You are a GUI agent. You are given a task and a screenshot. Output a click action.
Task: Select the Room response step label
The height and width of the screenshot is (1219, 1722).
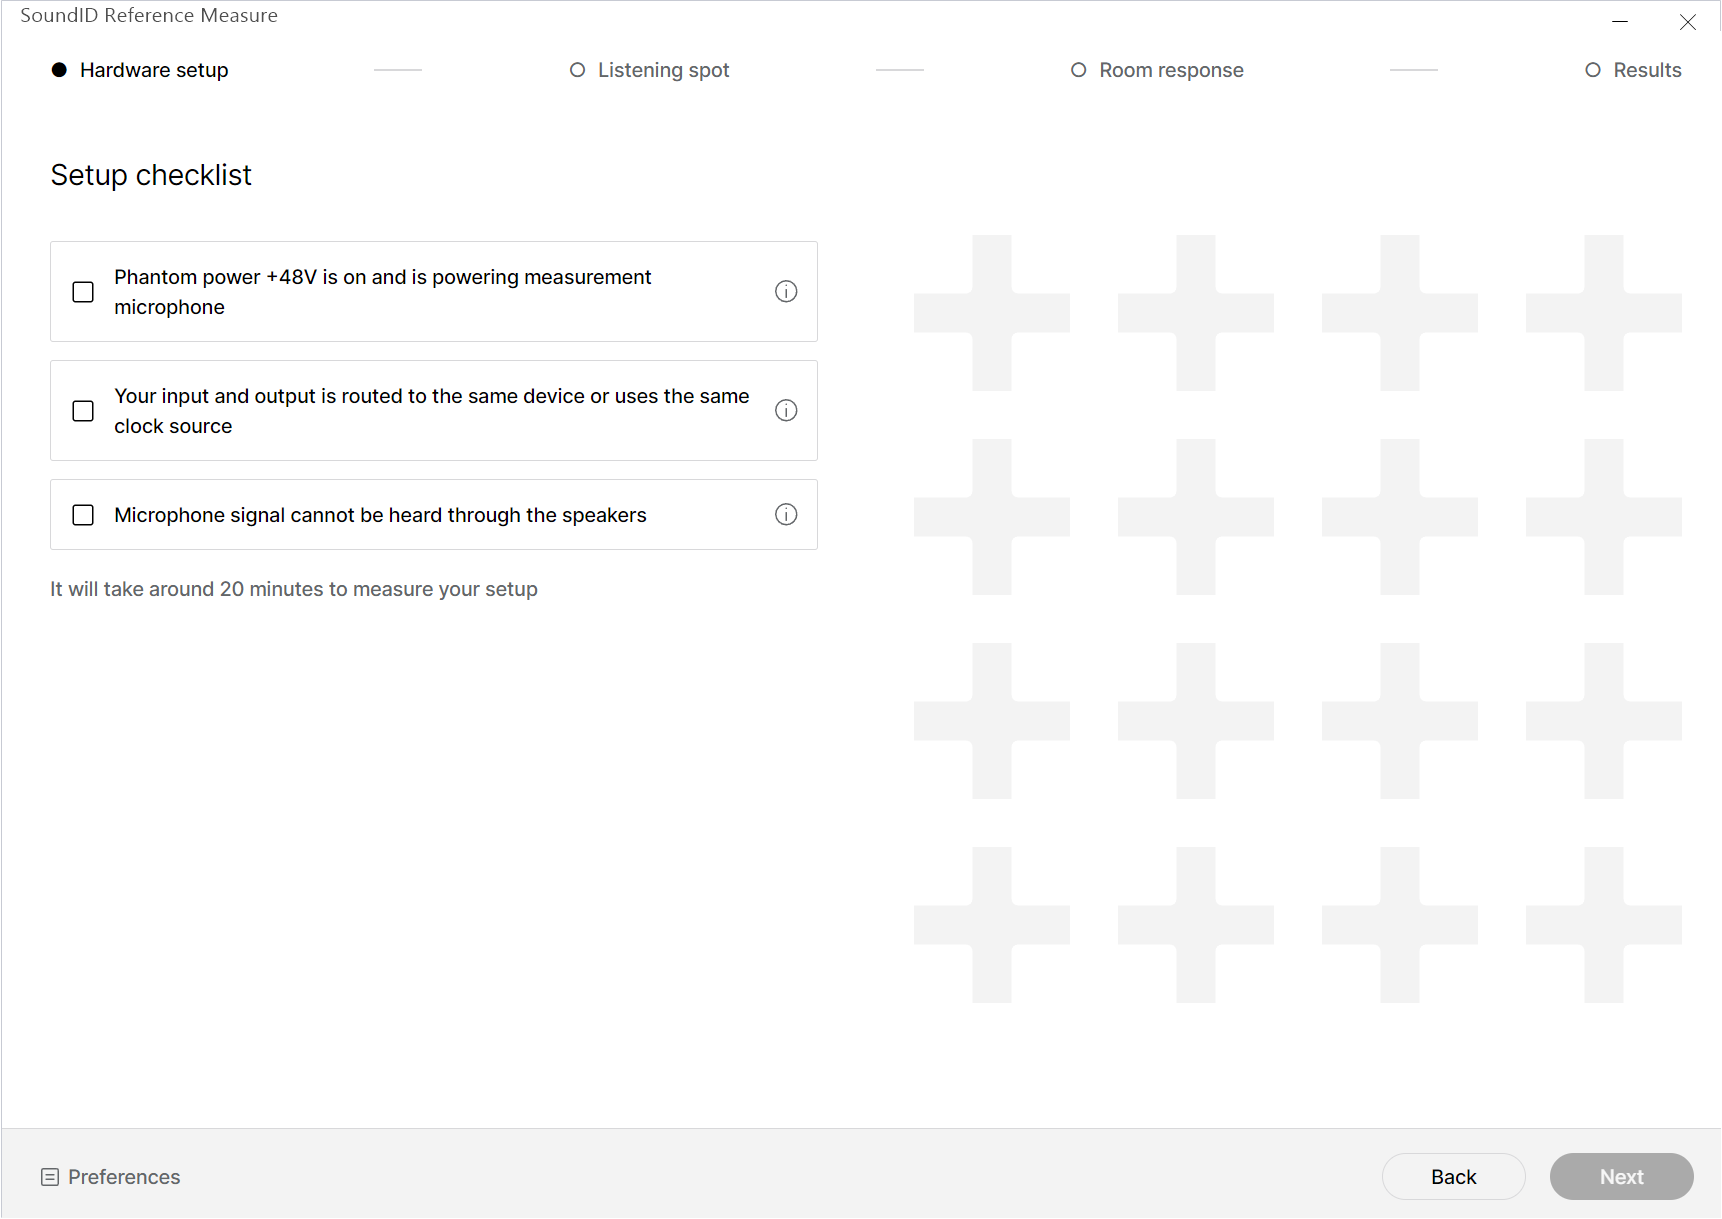[x=1171, y=70]
